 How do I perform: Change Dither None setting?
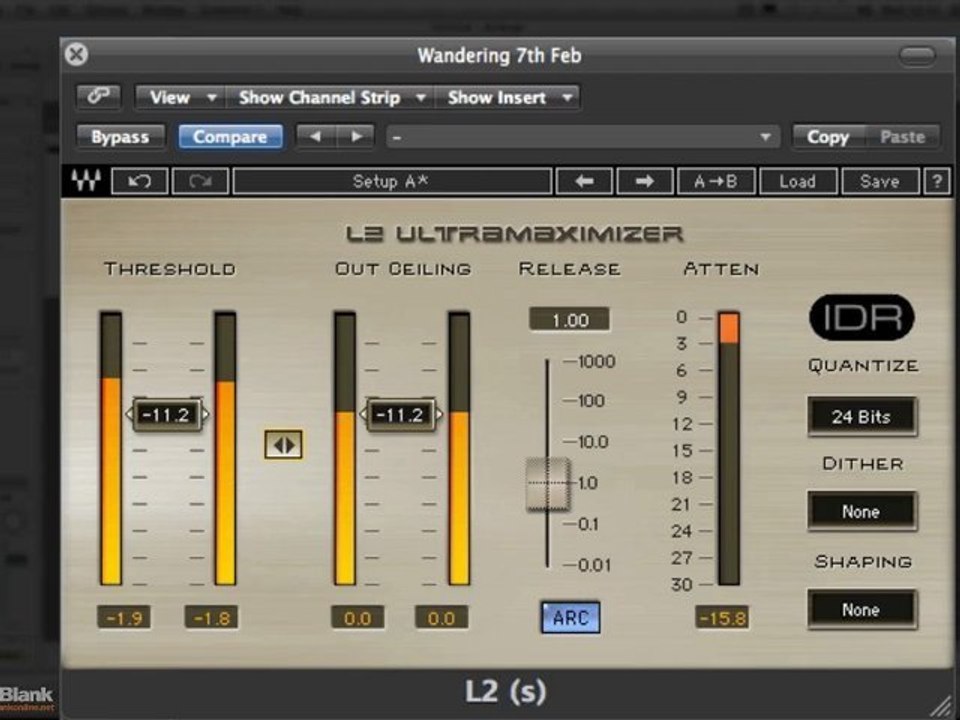[861, 511]
